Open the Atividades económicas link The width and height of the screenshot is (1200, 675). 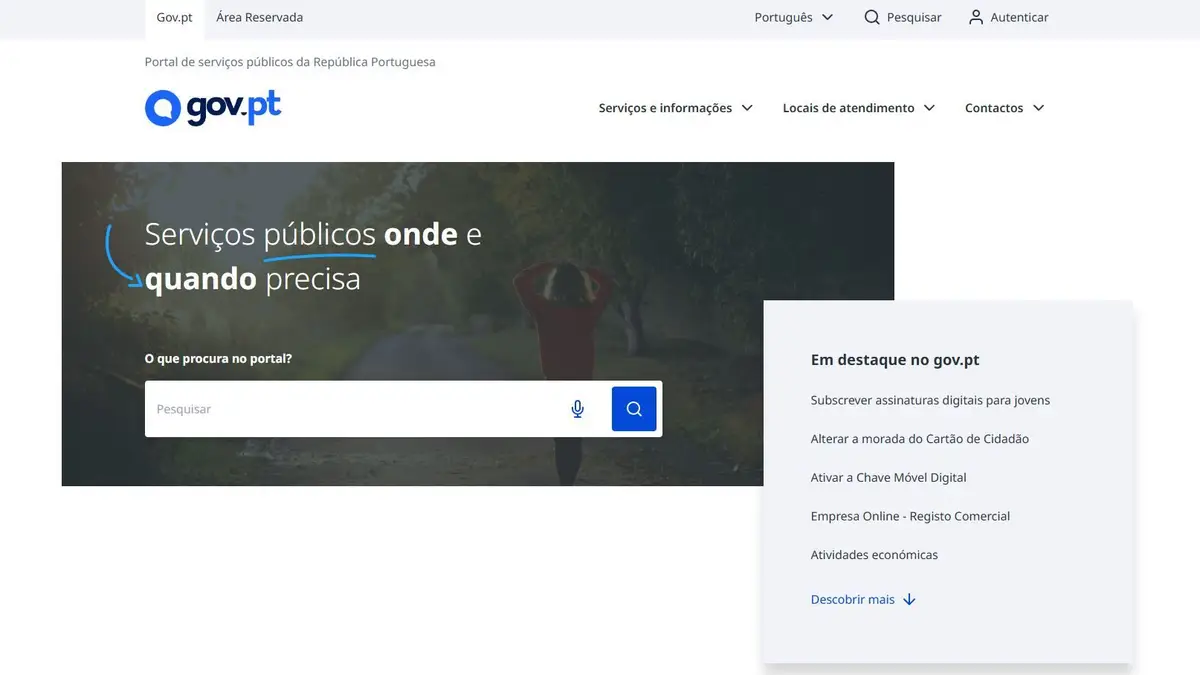874,555
